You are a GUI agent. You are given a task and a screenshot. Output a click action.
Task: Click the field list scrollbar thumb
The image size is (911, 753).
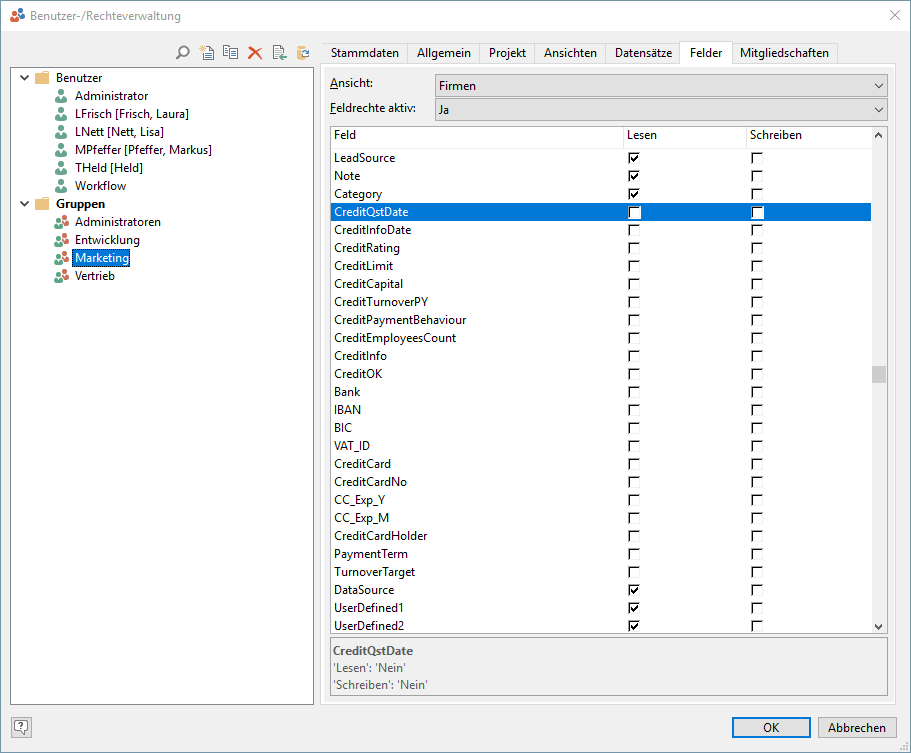(878, 374)
